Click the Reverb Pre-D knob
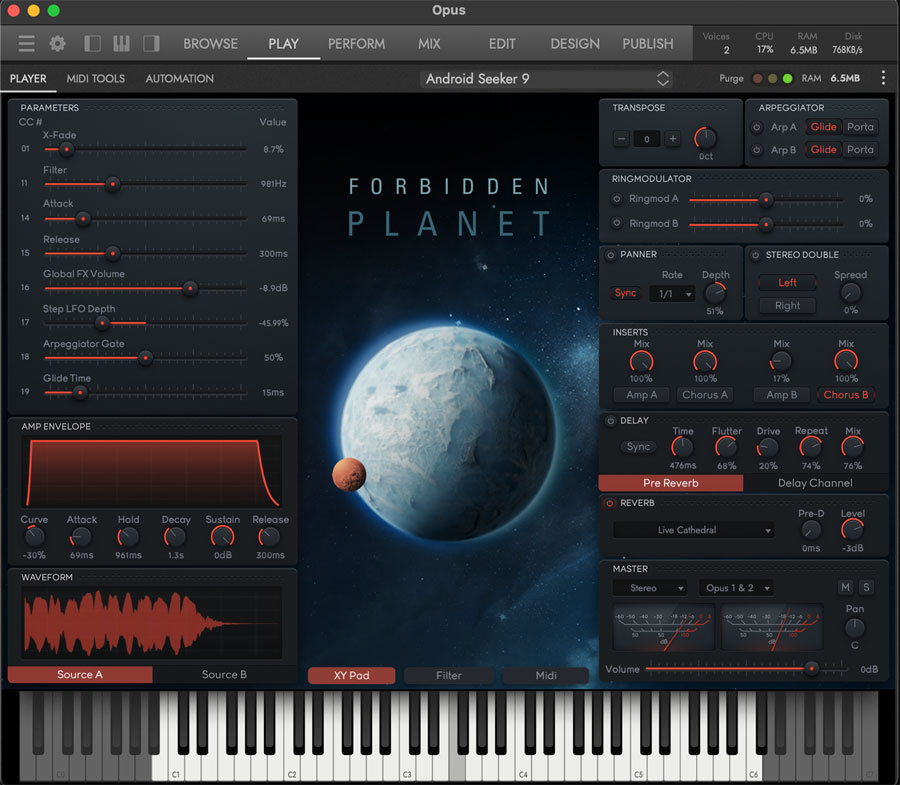900x785 pixels. [x=811, y=530]
